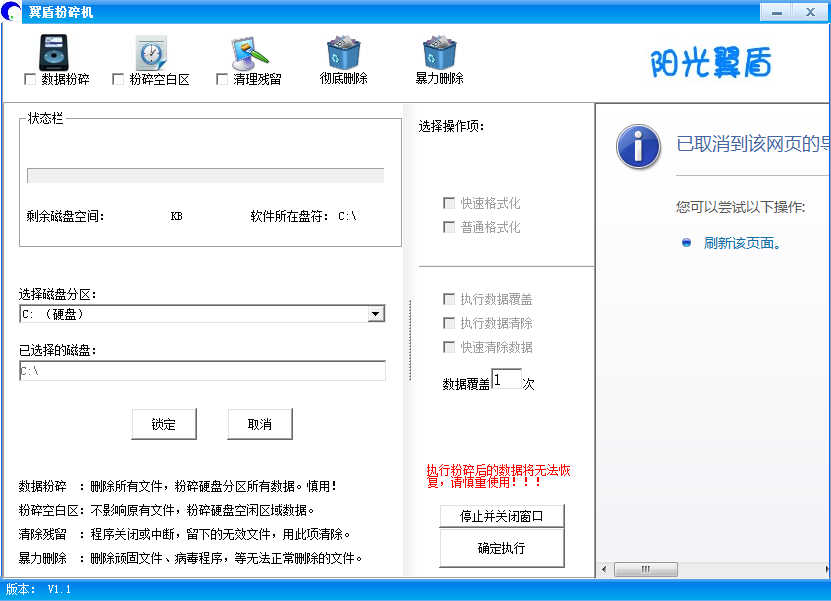Click 停止并关闭窗口 button
Viewport: 831px width, 601px height.
(502, 516)
